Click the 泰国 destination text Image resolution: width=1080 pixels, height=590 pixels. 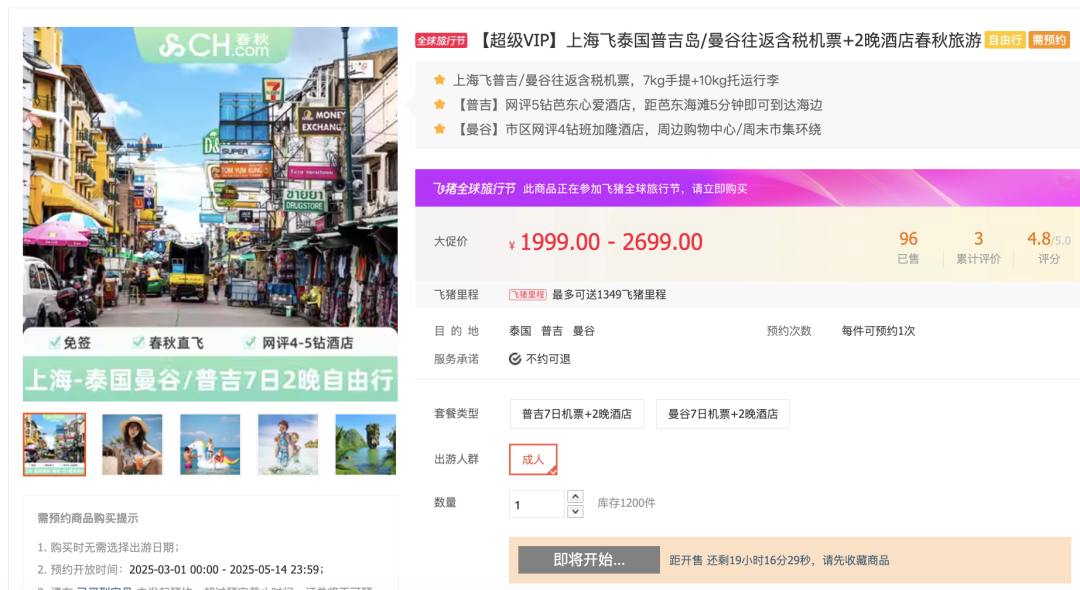[520, 330]
